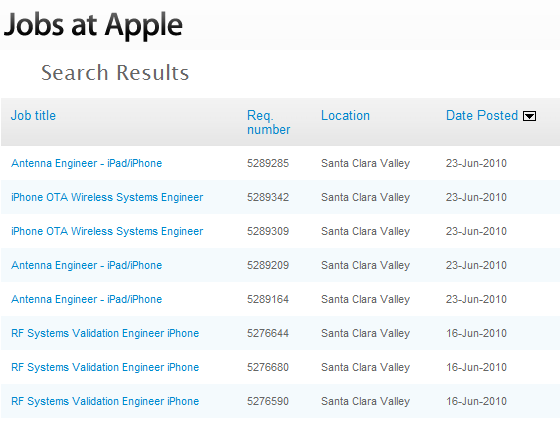Image resolution: width=560 pixels, height=423 pixels.
Task: Open RF Systems Validation Engineer job 5276590
Action: pos(105,401)
